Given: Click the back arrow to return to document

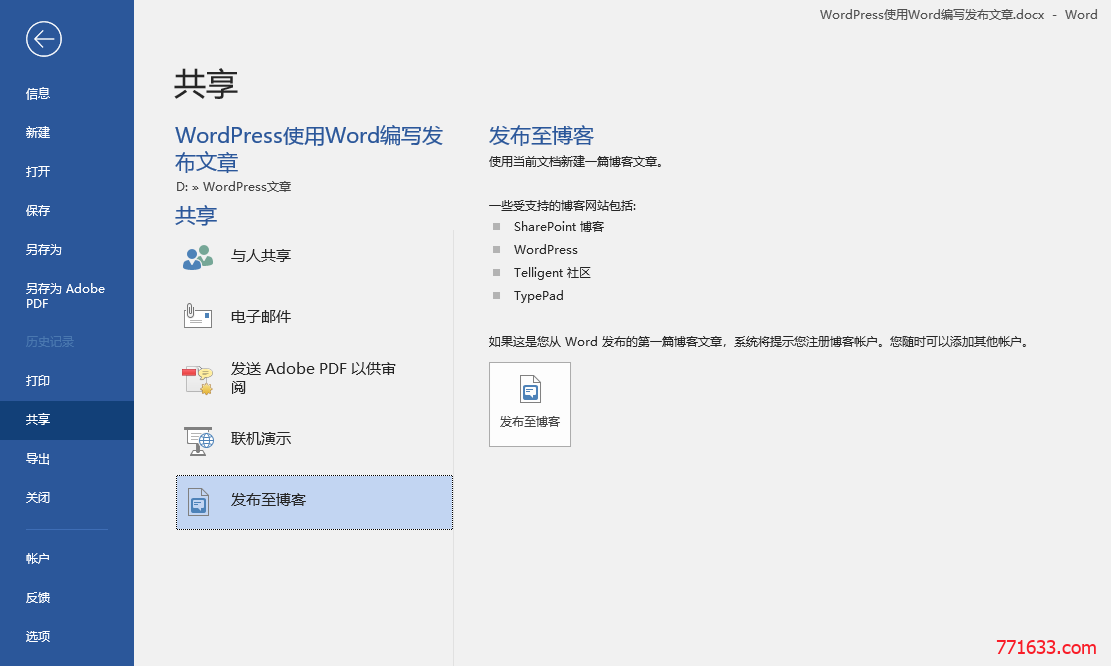Looking at the screenshot, I should 44,39.
